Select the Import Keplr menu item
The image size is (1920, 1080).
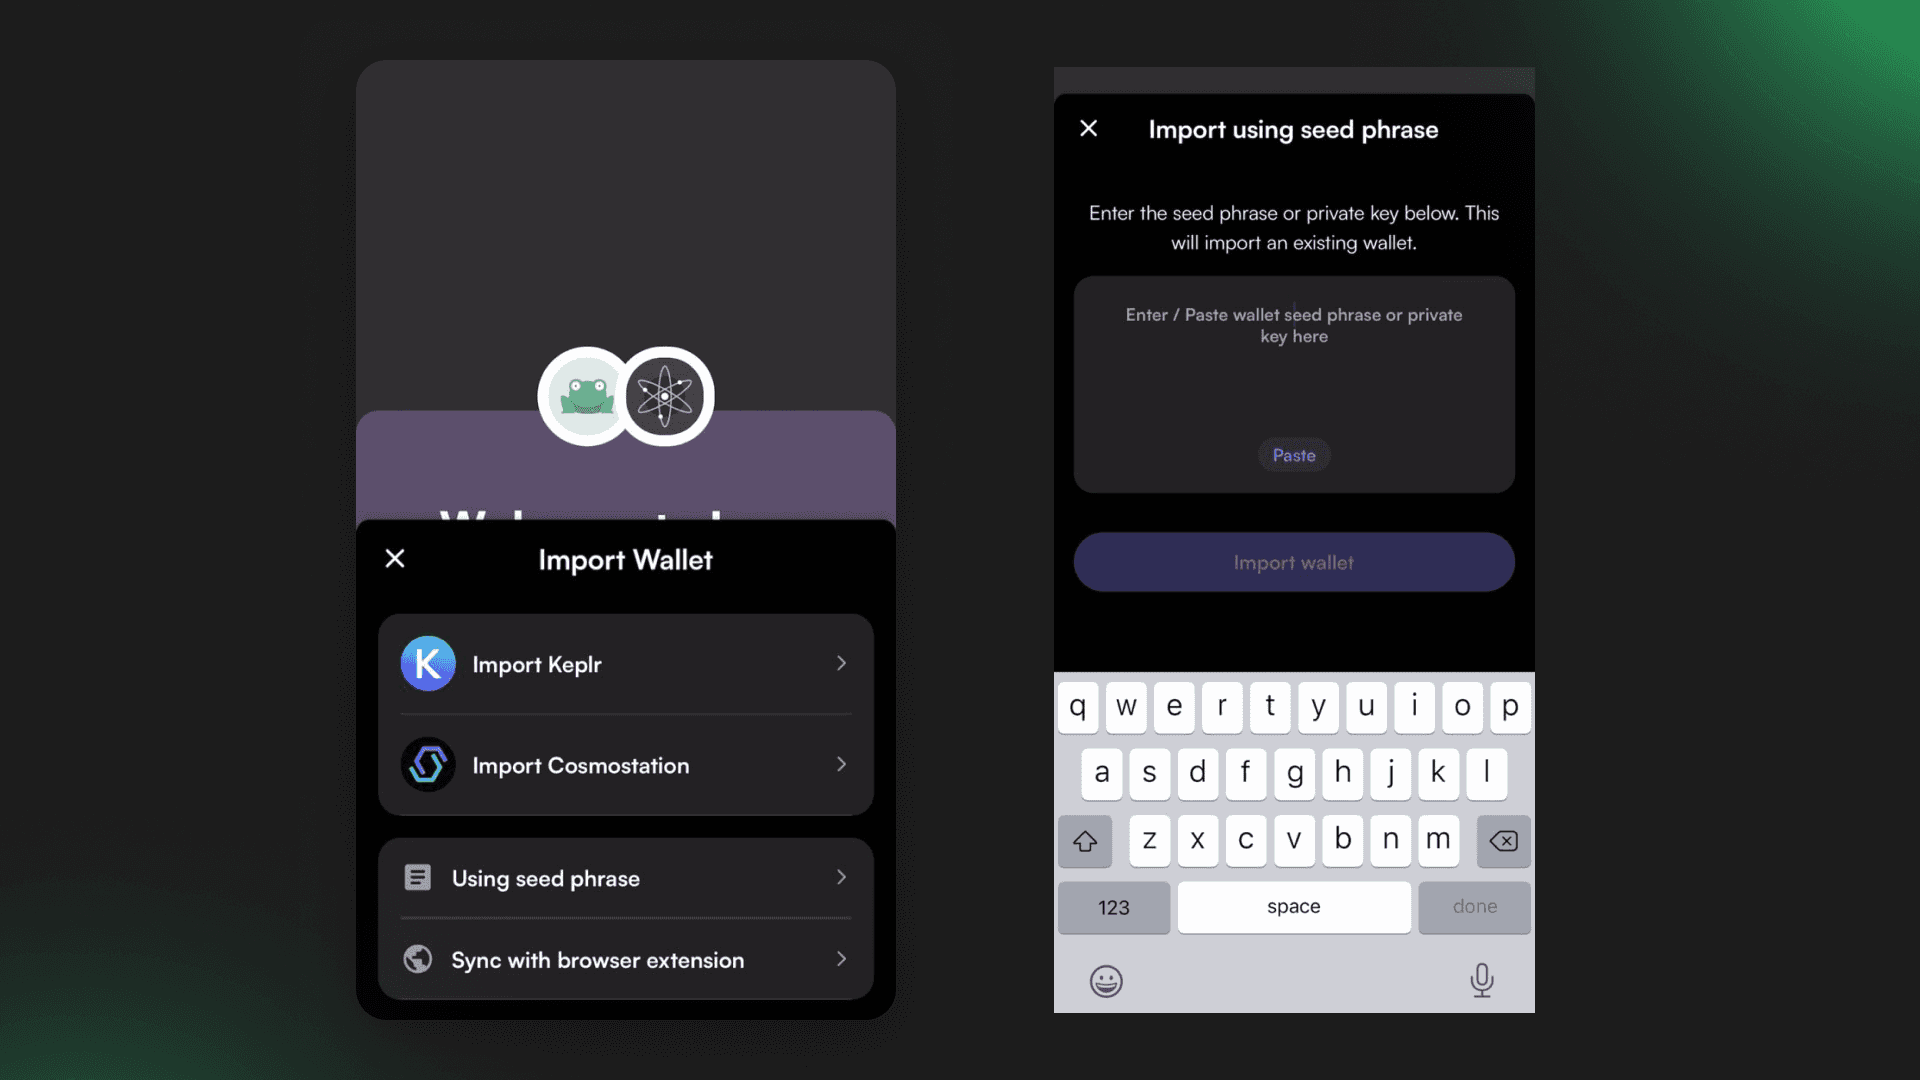click(x=626, y=663)
